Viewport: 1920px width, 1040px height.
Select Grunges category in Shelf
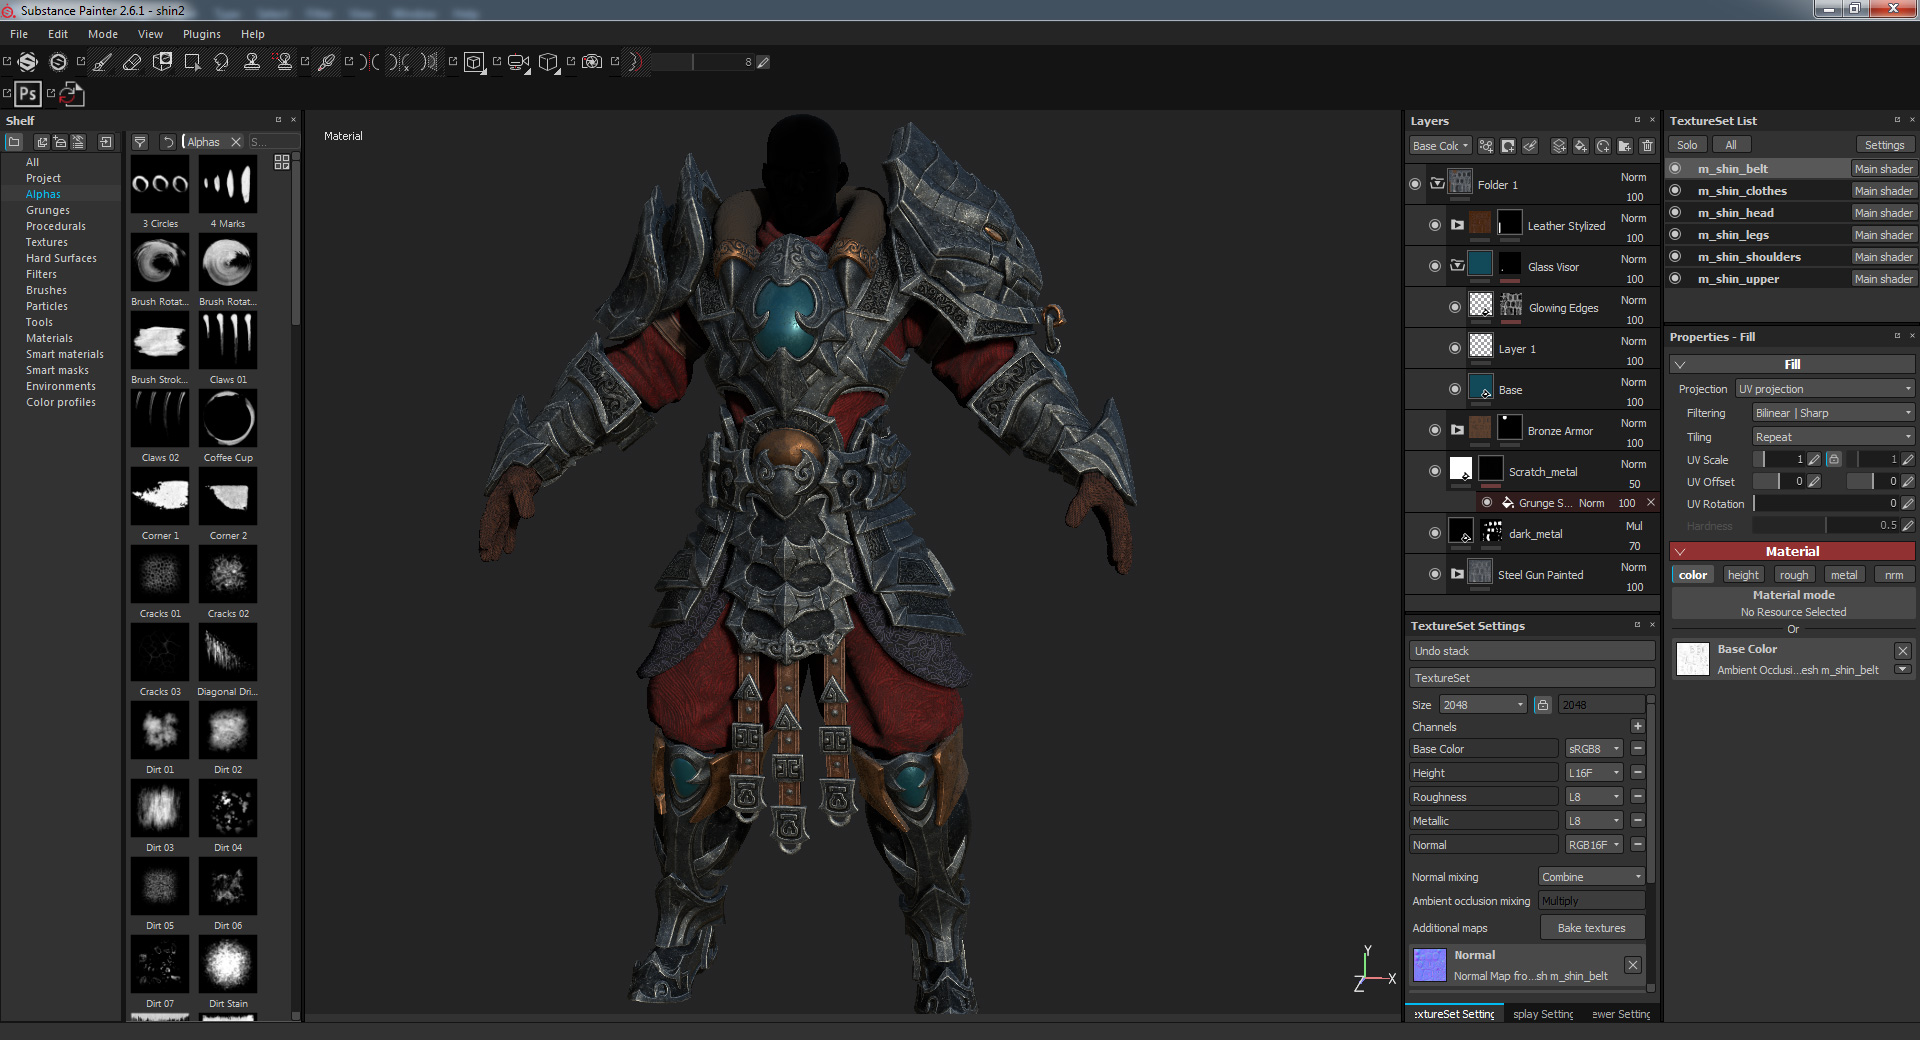click(x=48, y=210)
